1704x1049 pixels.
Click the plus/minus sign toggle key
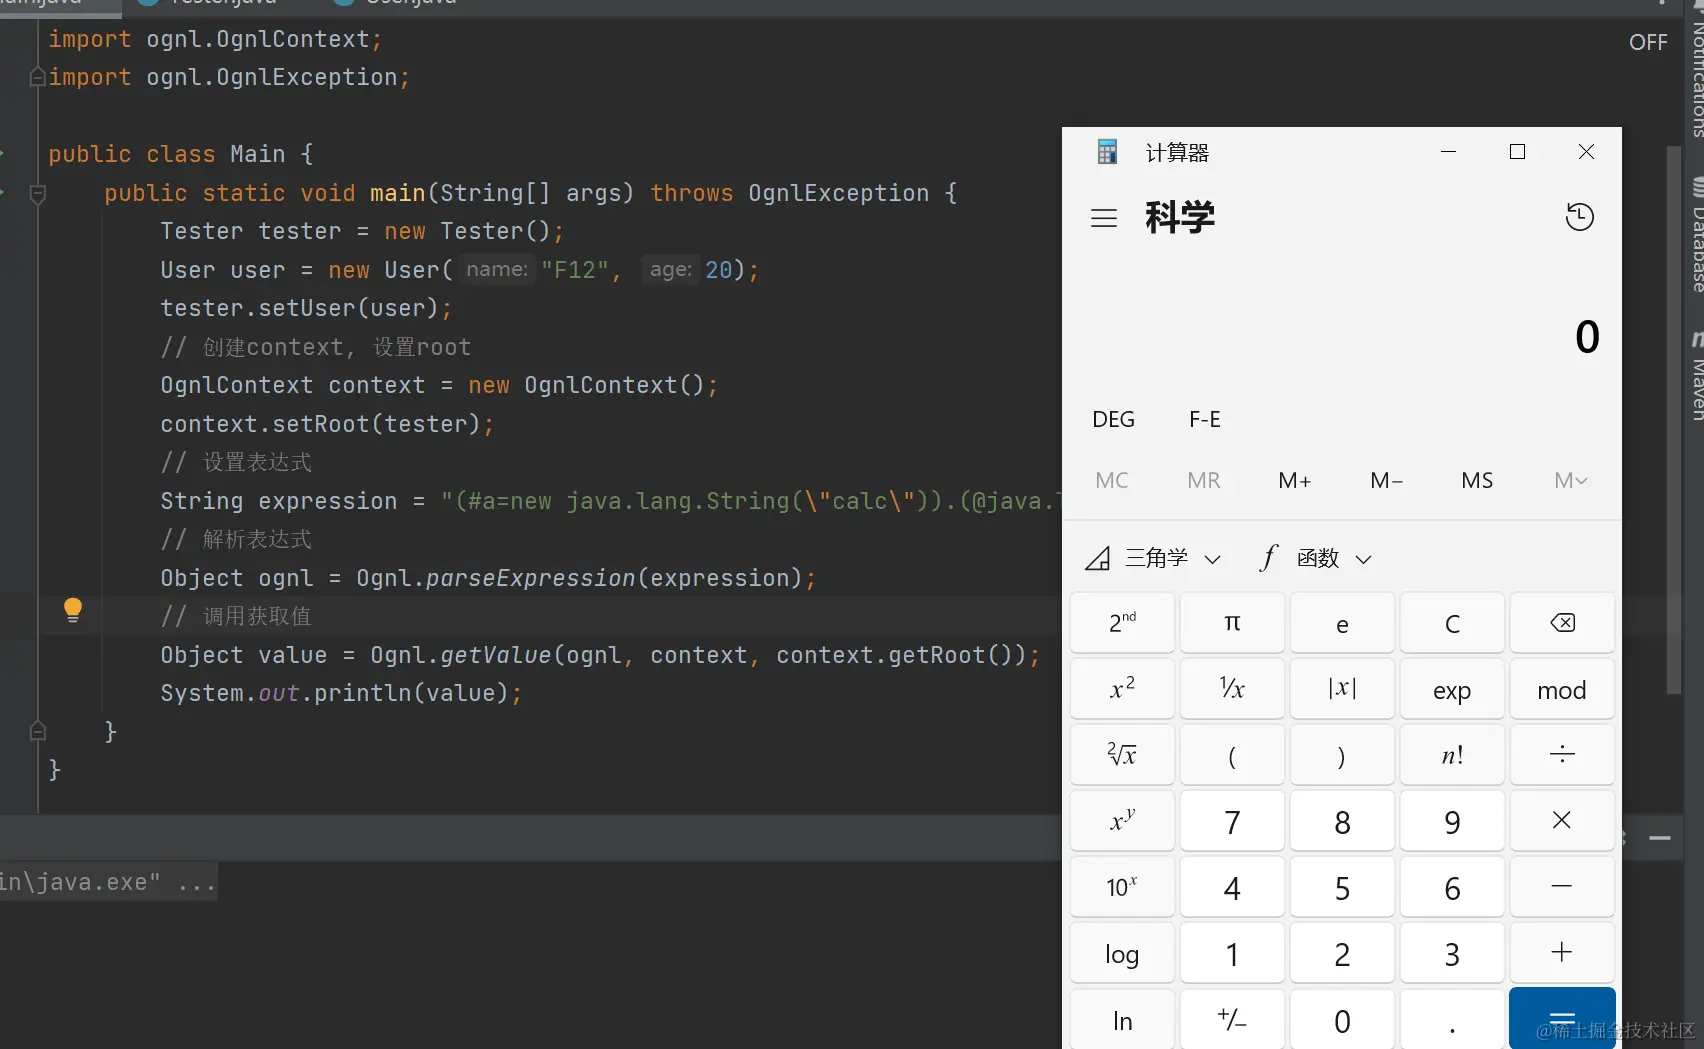pyautogui.click(x=1232, y=1019)
